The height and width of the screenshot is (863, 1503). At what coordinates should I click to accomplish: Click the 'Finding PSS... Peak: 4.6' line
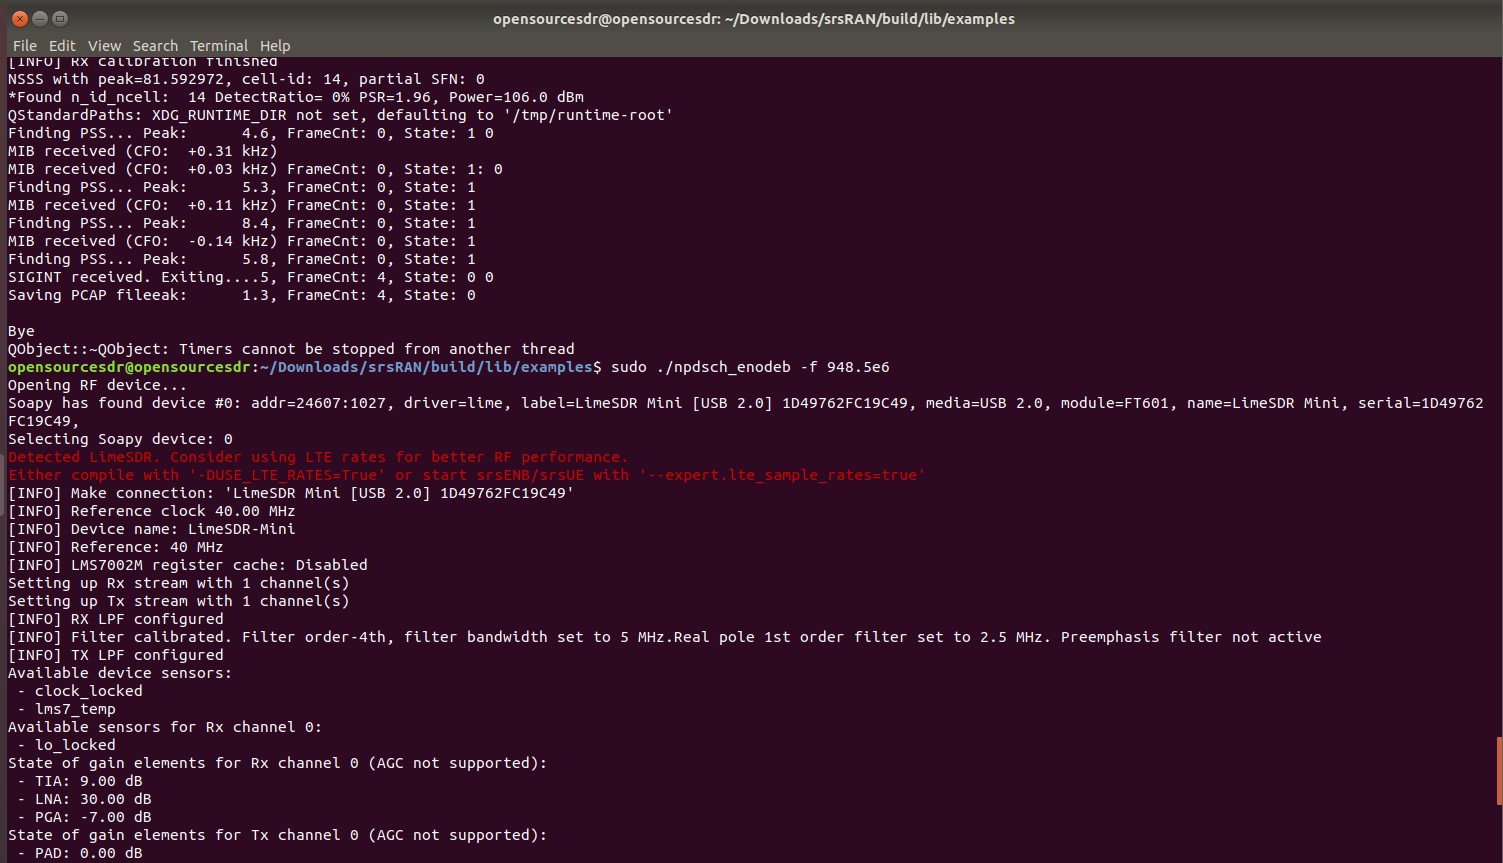(251, 133)
